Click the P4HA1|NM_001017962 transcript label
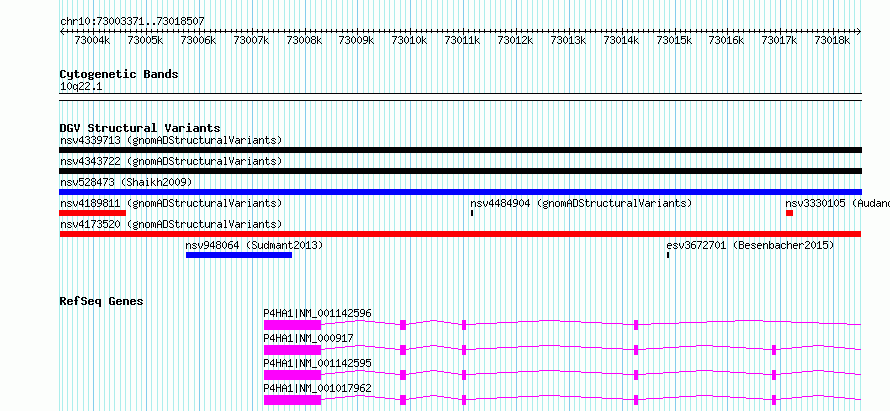 [317, 388]
